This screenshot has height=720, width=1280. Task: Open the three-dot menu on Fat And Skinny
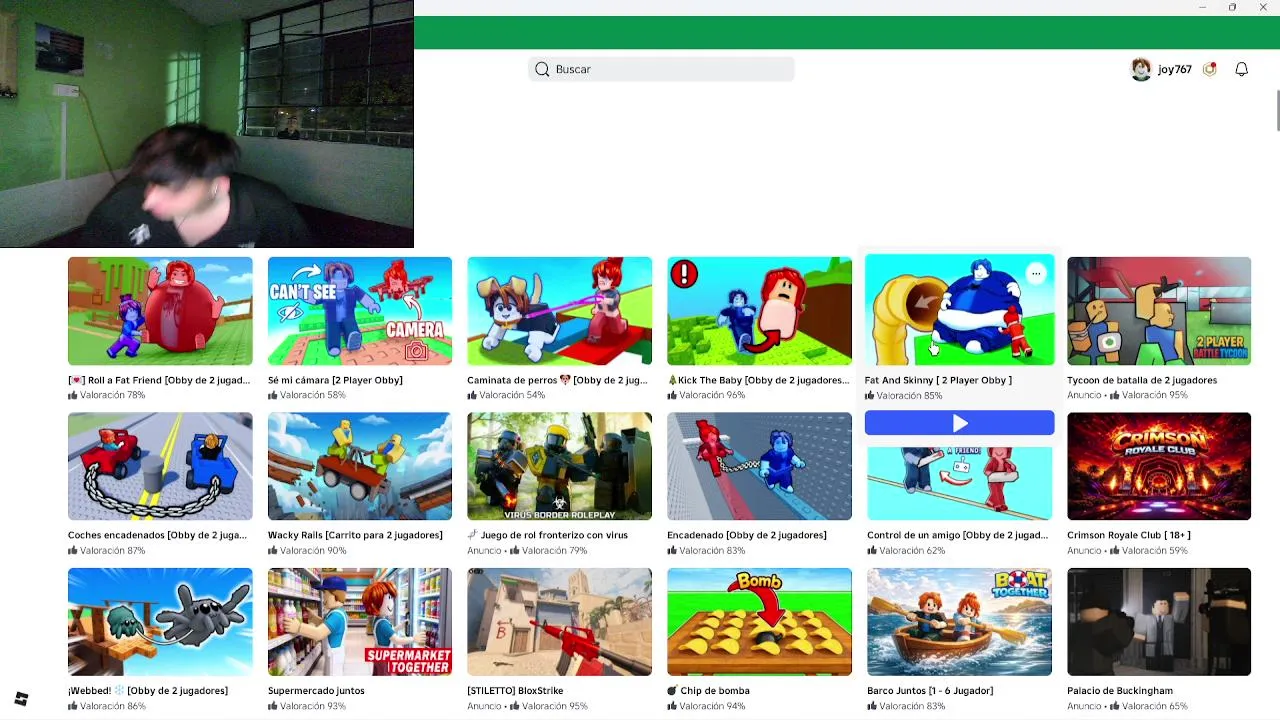[1036, 273]
